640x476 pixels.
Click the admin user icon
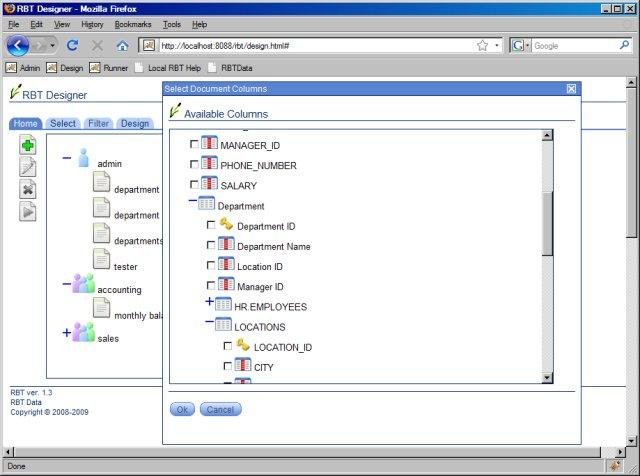(83, 158)
